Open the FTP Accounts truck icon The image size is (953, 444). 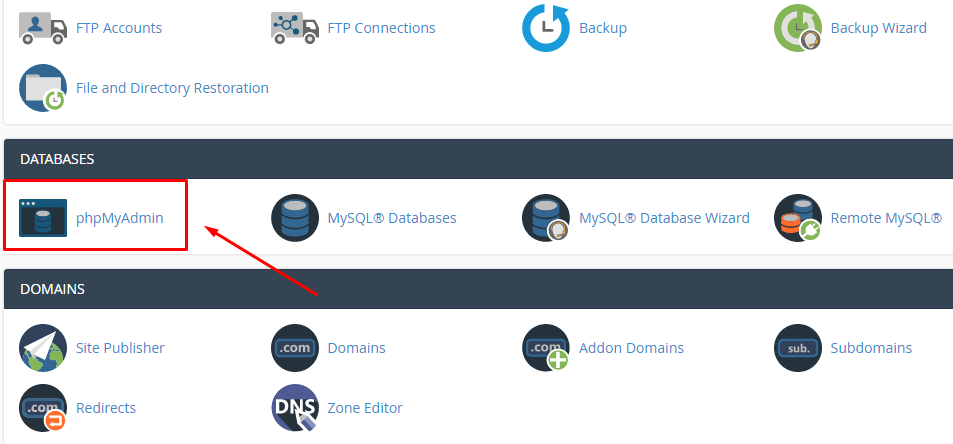43,28
